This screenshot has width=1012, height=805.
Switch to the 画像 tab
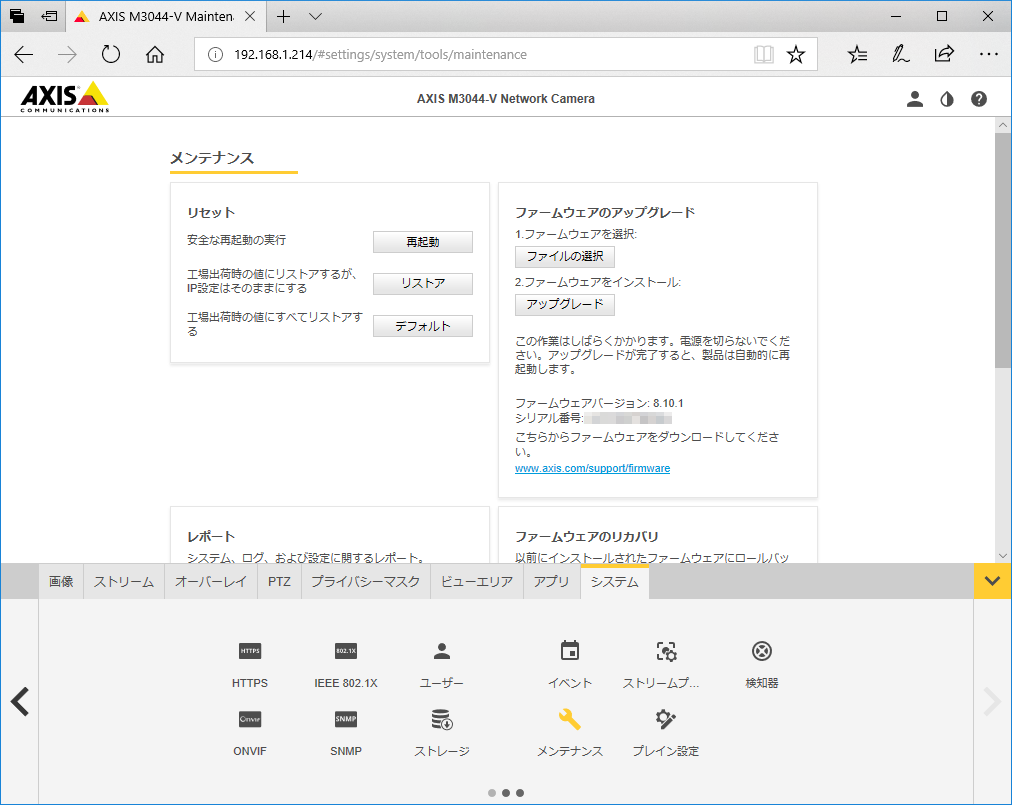61,582
